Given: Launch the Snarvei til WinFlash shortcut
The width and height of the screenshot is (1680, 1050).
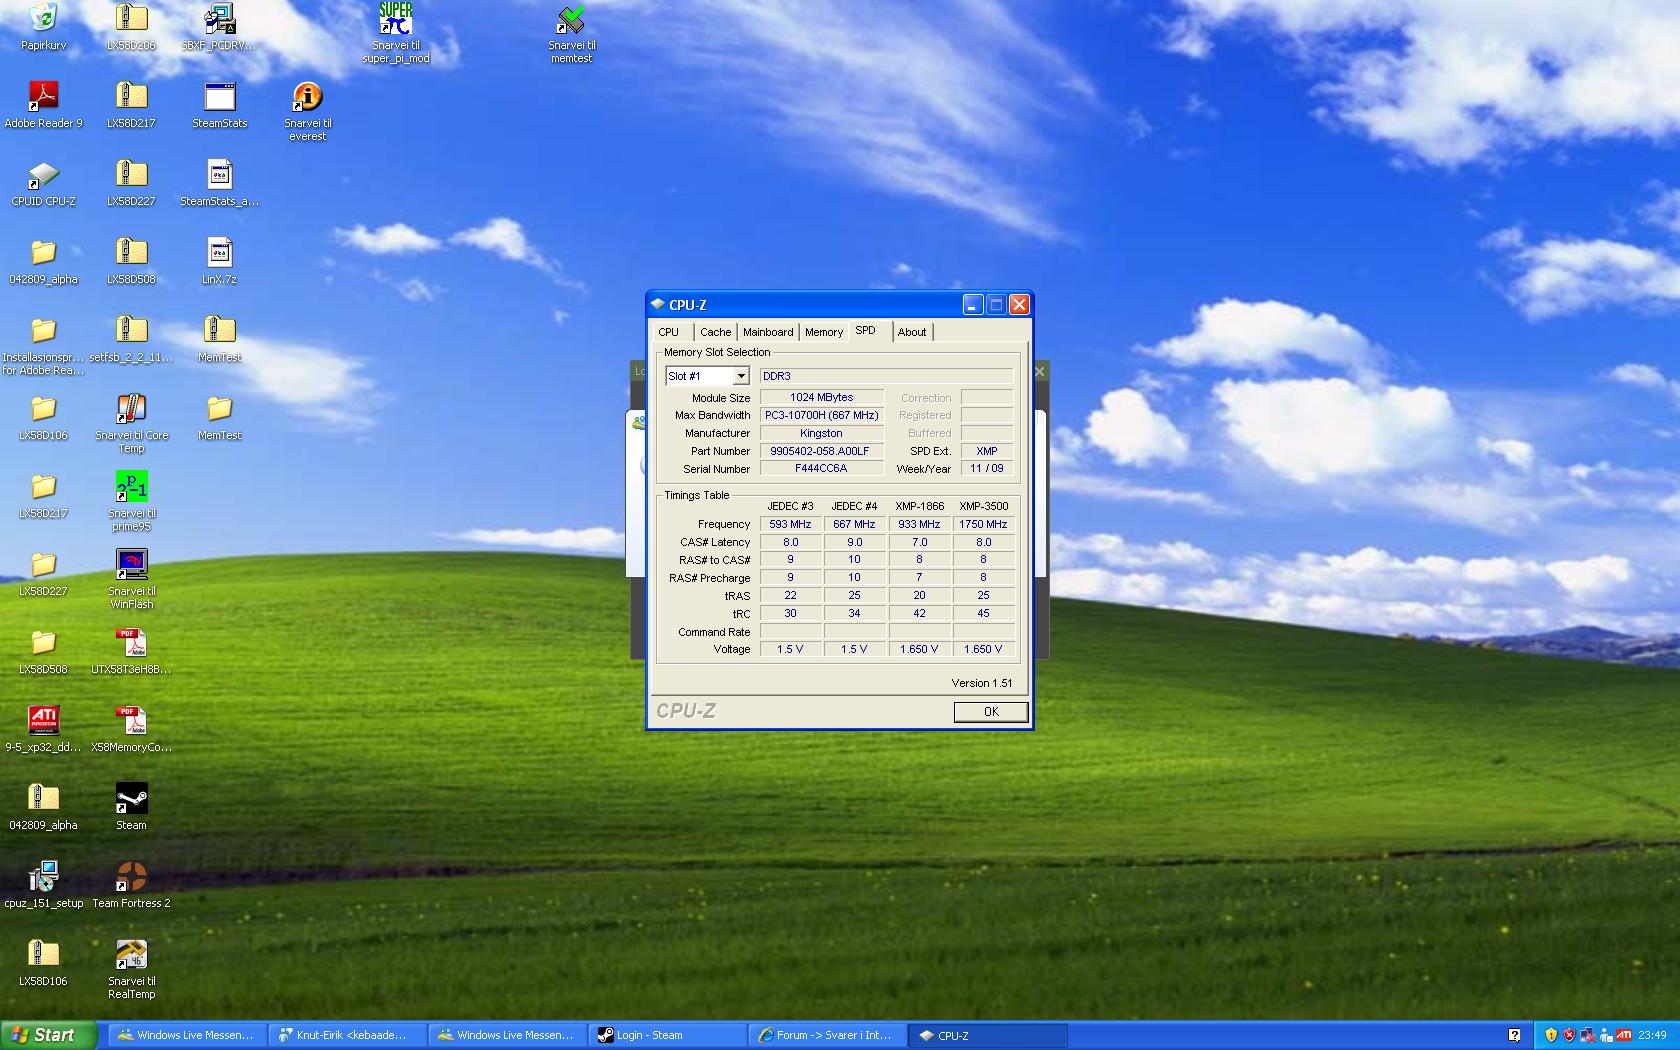Looking at the screenshot, I should pos(131,579).
